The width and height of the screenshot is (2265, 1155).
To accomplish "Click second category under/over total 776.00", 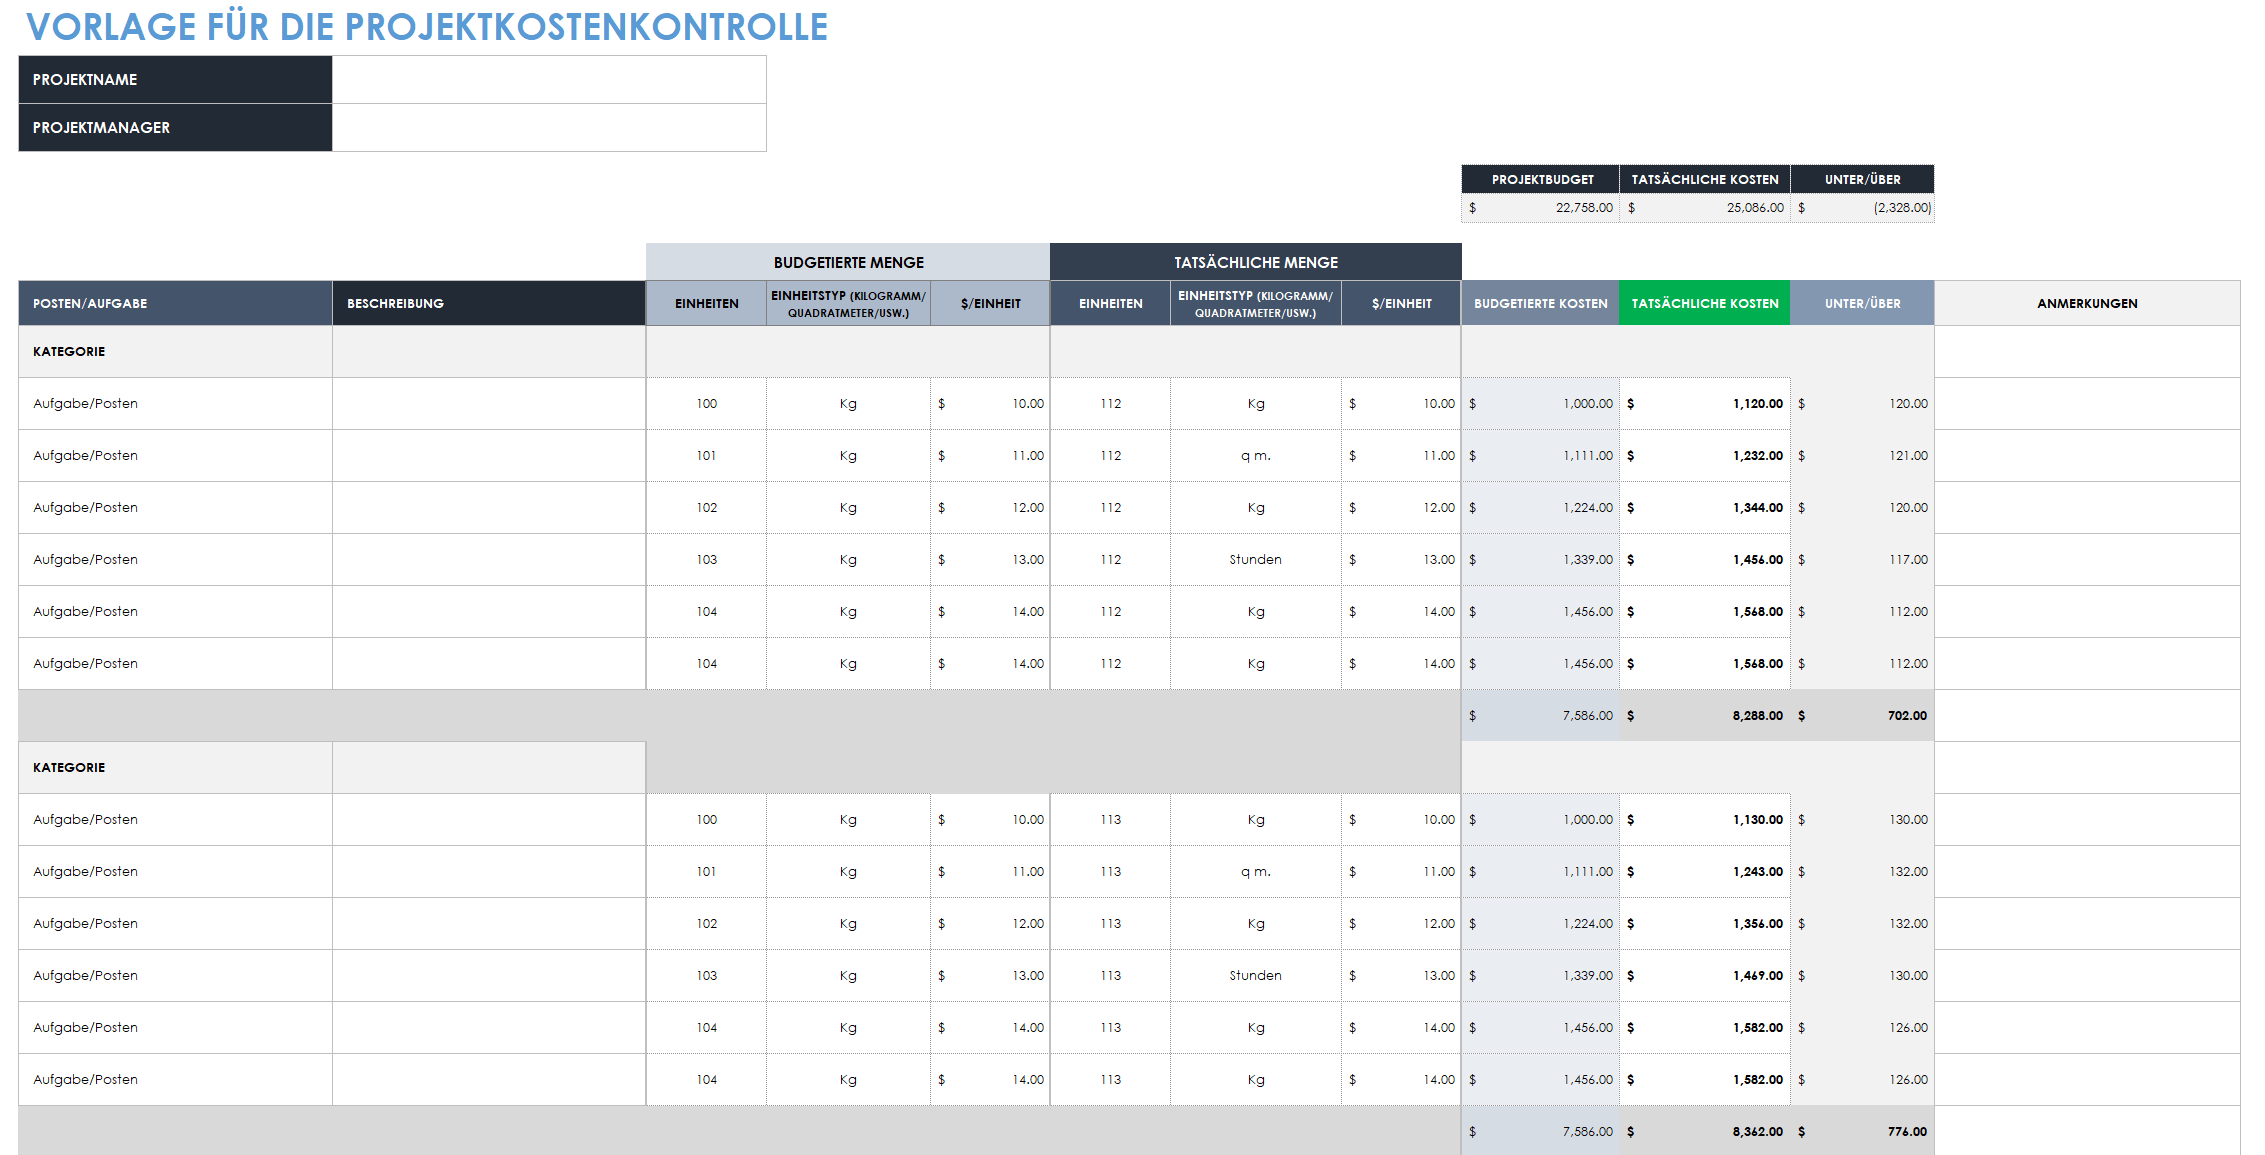I will pos(1862,1132).
